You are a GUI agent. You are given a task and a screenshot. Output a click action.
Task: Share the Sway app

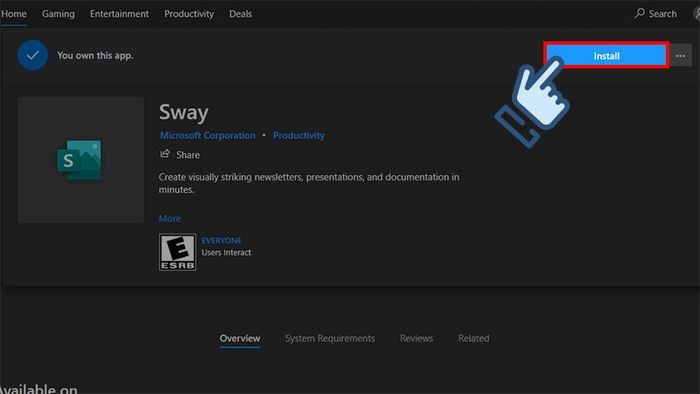[x=180, y=154]
